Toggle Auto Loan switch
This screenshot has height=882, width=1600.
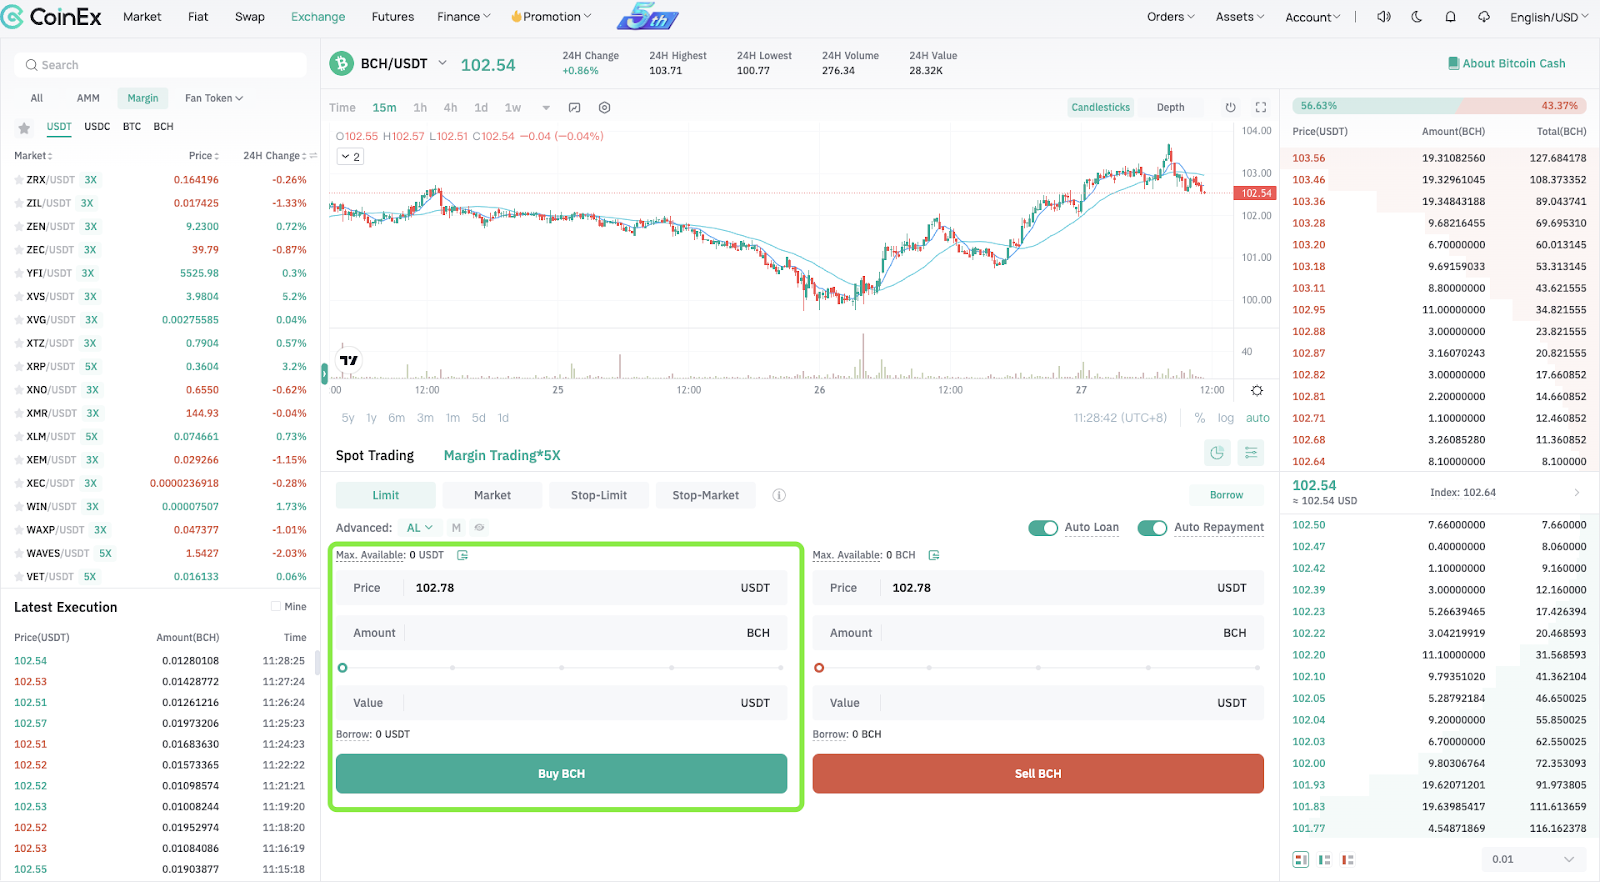pos(1043,528)
